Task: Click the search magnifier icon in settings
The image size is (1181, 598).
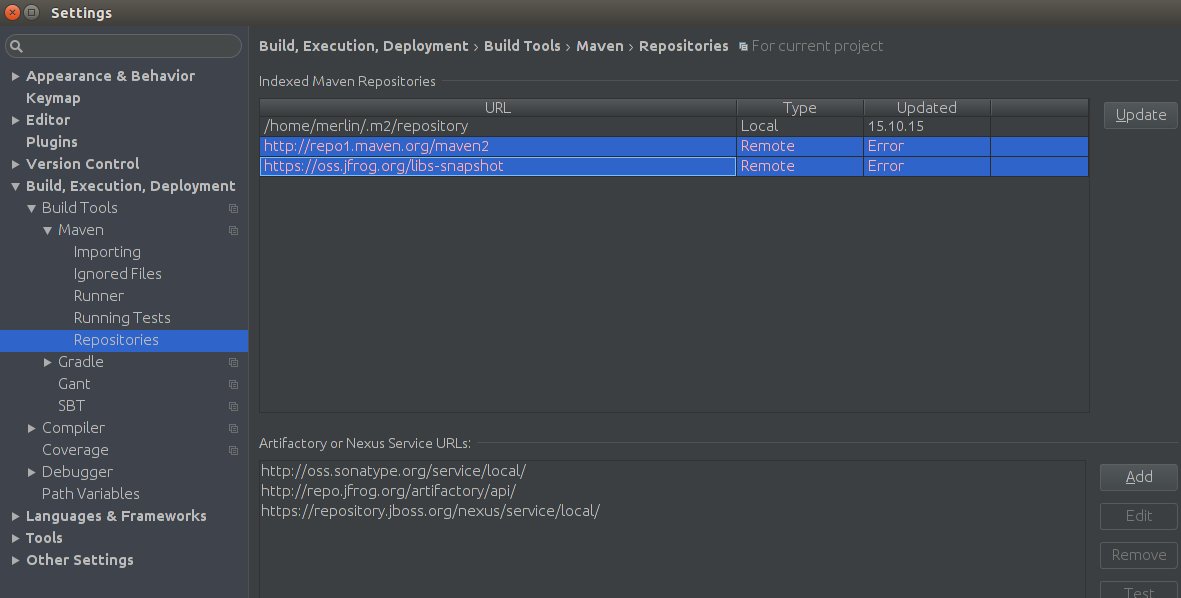Action: 18,47
